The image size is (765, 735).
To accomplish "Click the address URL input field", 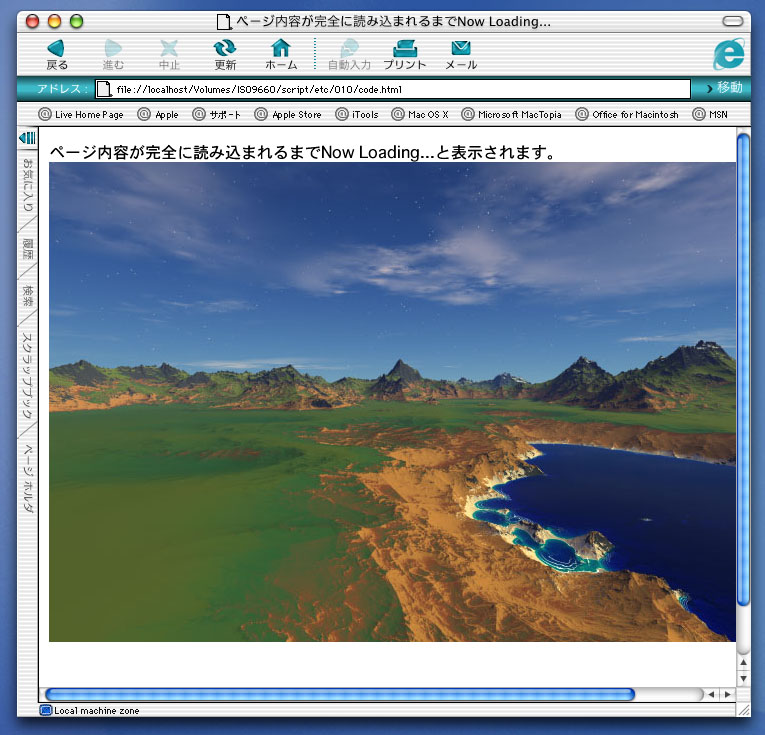I will tap(400, 90).
